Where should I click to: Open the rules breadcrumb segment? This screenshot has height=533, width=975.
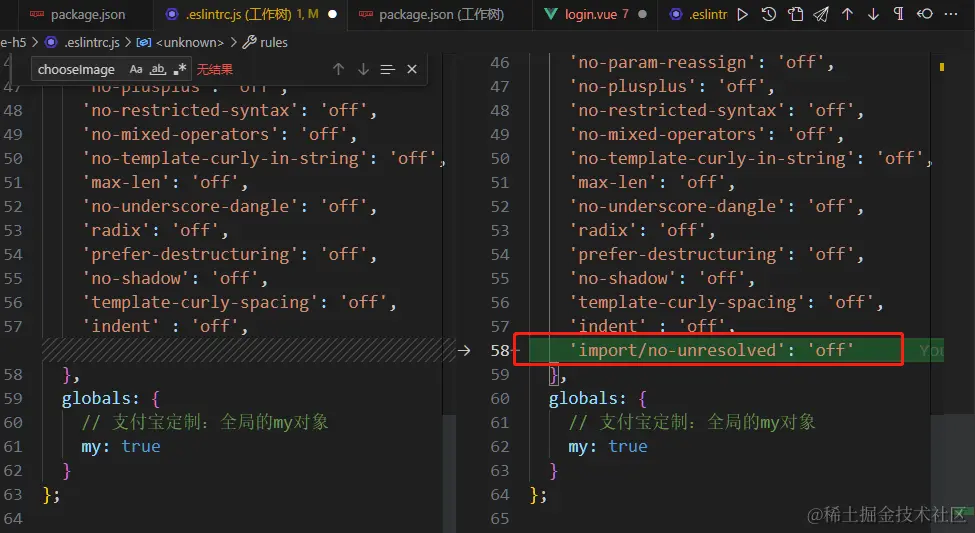pyautogui.click(x=274, y=42)
